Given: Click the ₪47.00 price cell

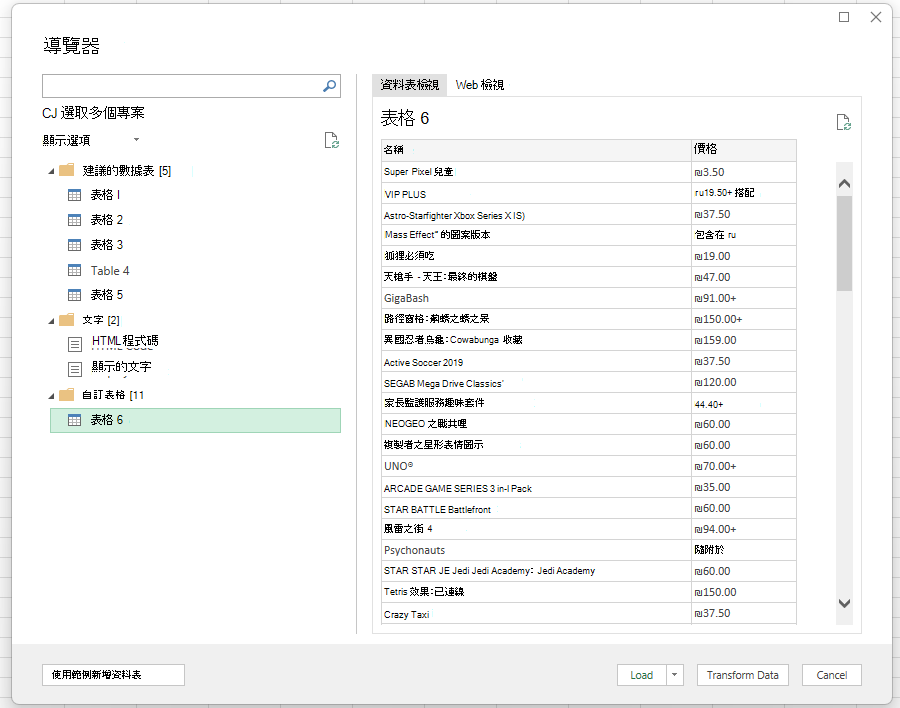Looking at the screenshot, I should pyautogui.click(x=744, y=277).
